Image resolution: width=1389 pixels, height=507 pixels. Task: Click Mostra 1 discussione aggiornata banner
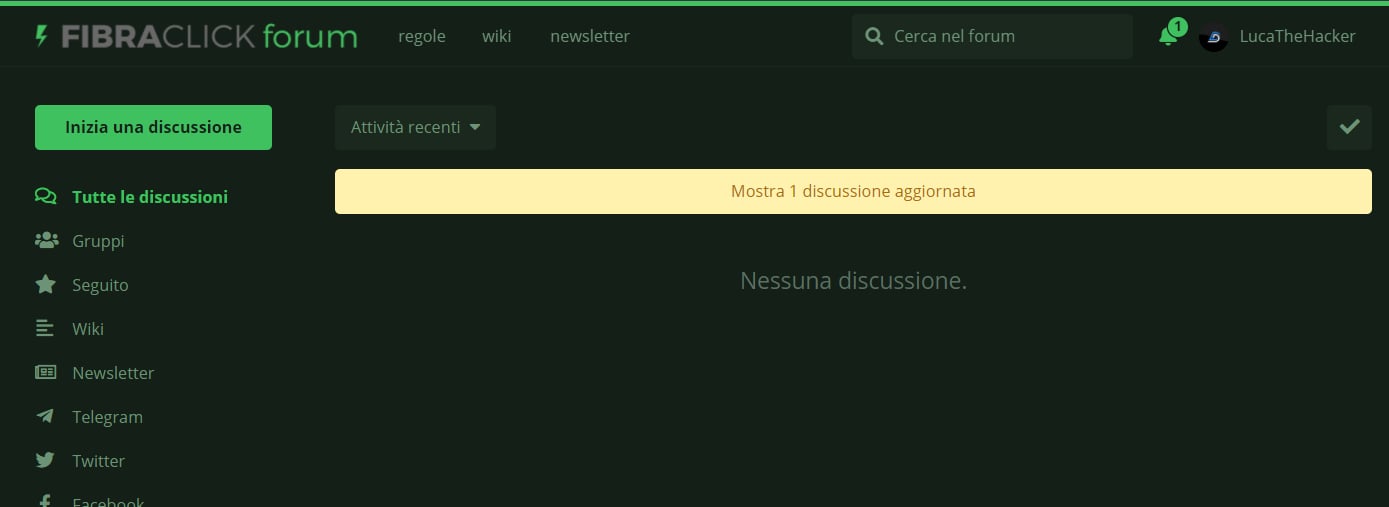point(853,191)
